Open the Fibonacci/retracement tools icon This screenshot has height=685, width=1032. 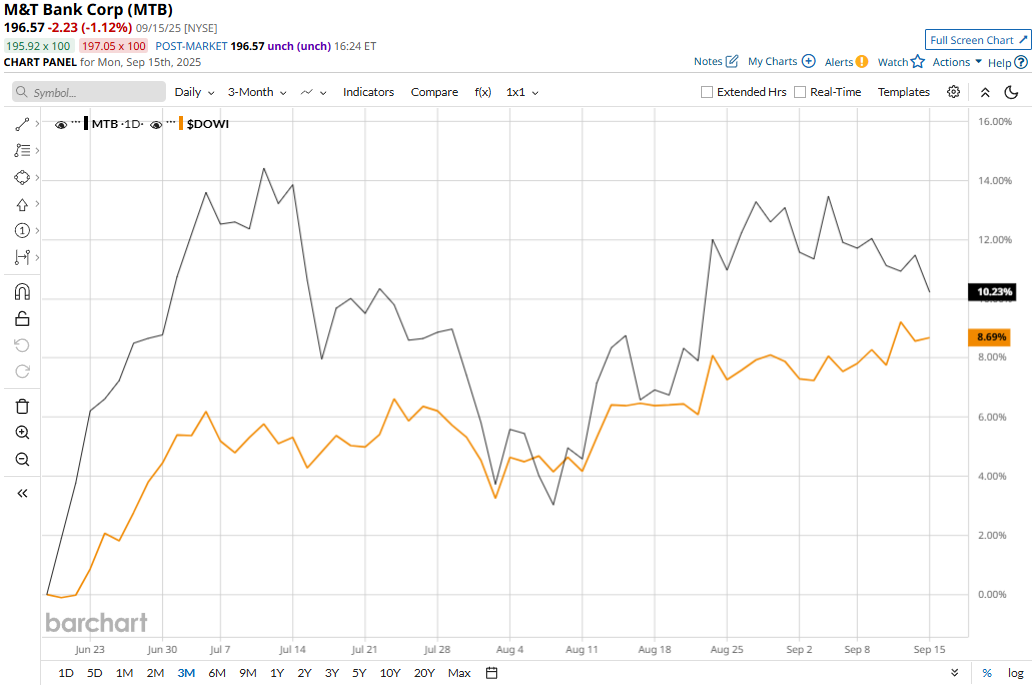[x=22, y=151]
